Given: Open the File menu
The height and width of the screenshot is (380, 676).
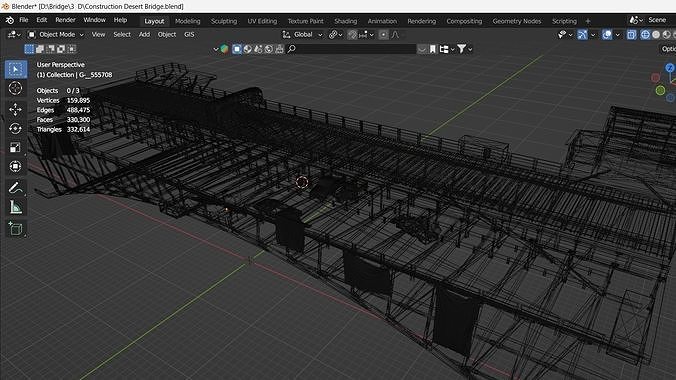Looking at the screenshot, I should (24, 20).
